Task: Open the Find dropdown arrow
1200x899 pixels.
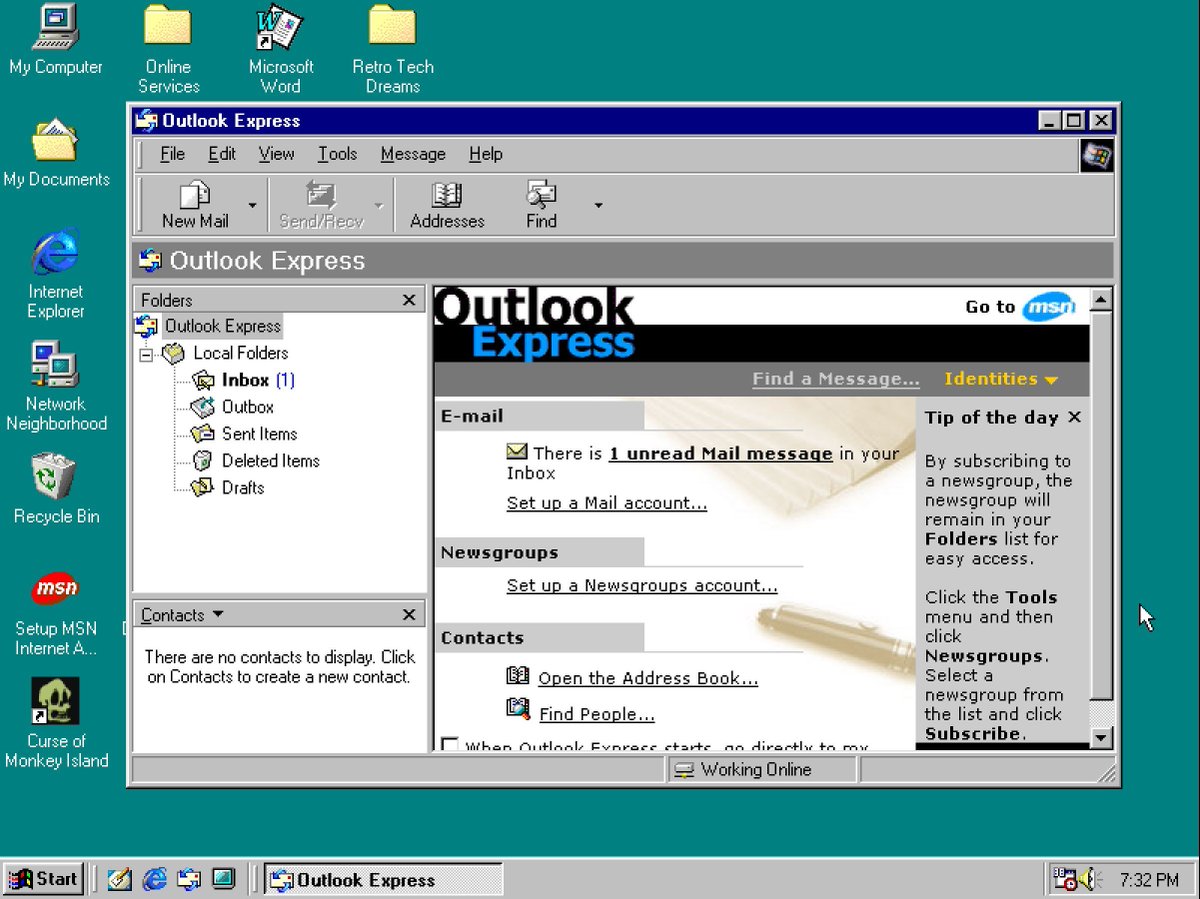Action: [598, 206]
